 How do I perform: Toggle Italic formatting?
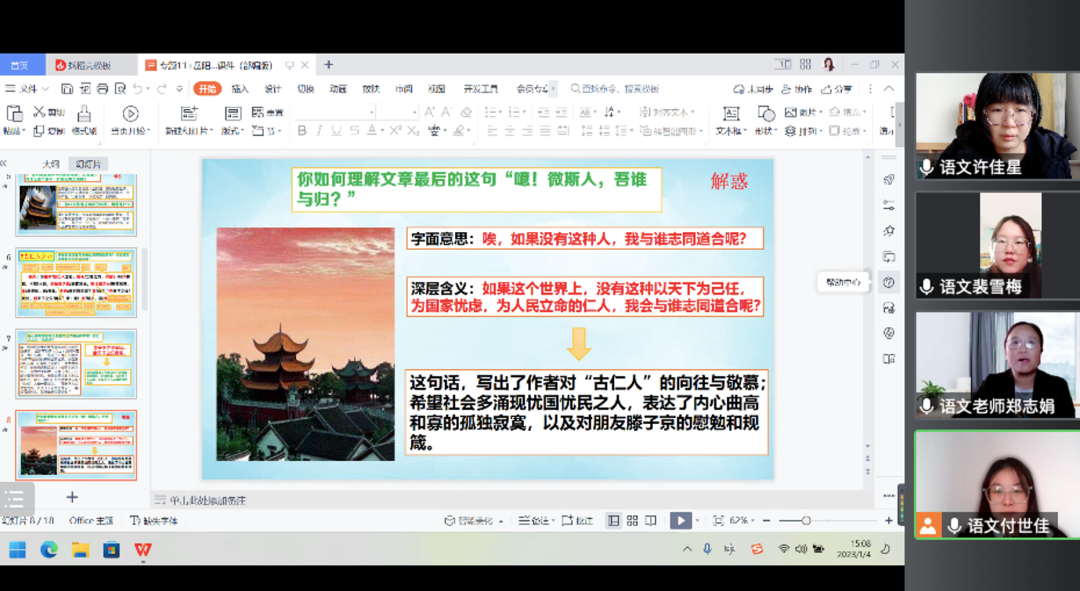(319, 130)
